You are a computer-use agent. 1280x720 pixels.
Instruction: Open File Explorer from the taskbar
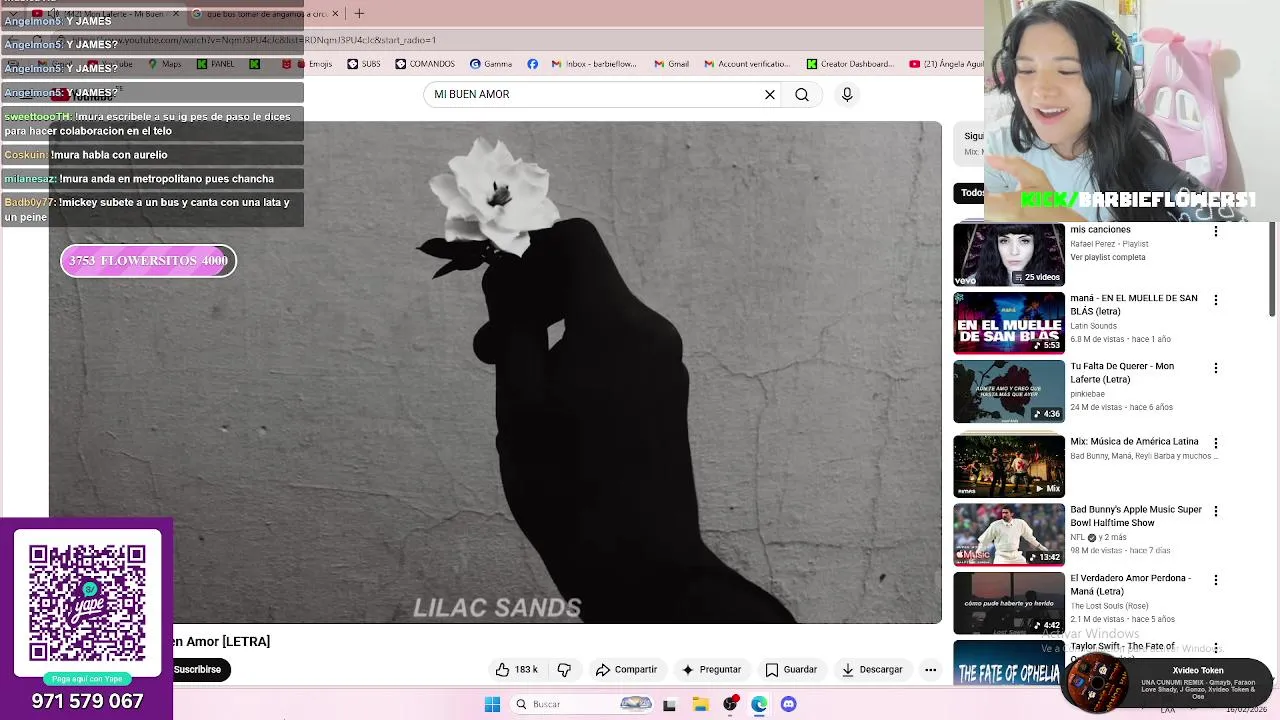click(x=700, y=704)
